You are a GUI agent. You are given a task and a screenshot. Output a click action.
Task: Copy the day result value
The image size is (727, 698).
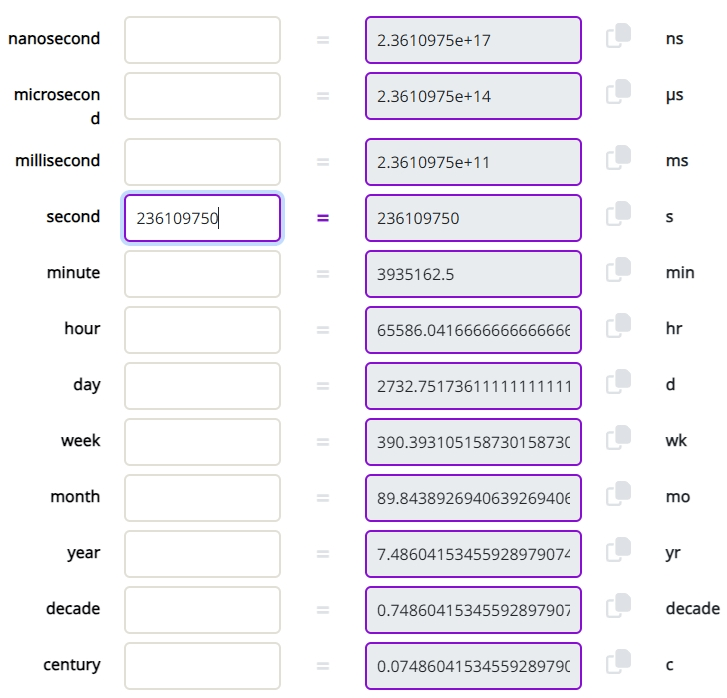[x=619, y=381]
